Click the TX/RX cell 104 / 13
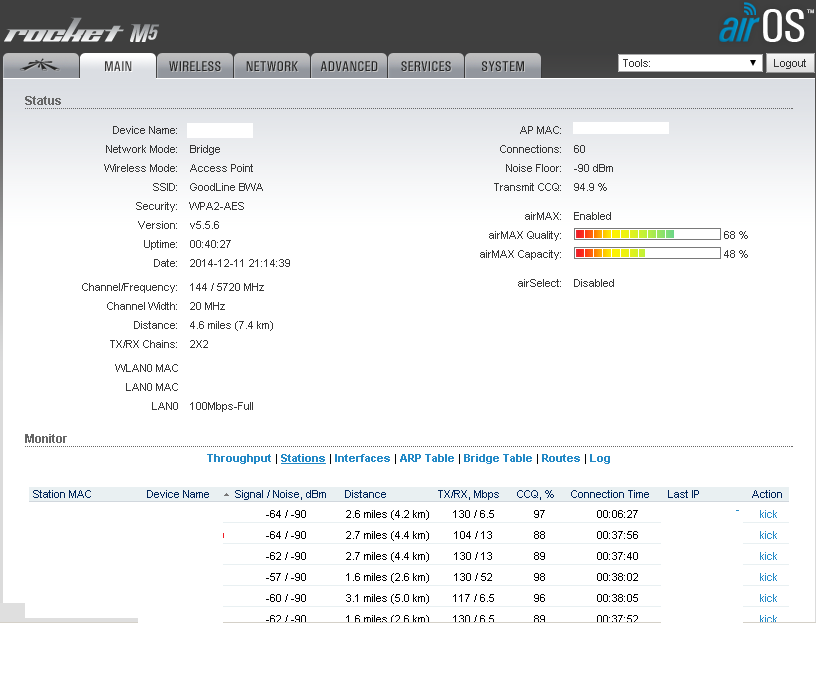The height and width of the screenshot is (690, 818). coord(472,535)
